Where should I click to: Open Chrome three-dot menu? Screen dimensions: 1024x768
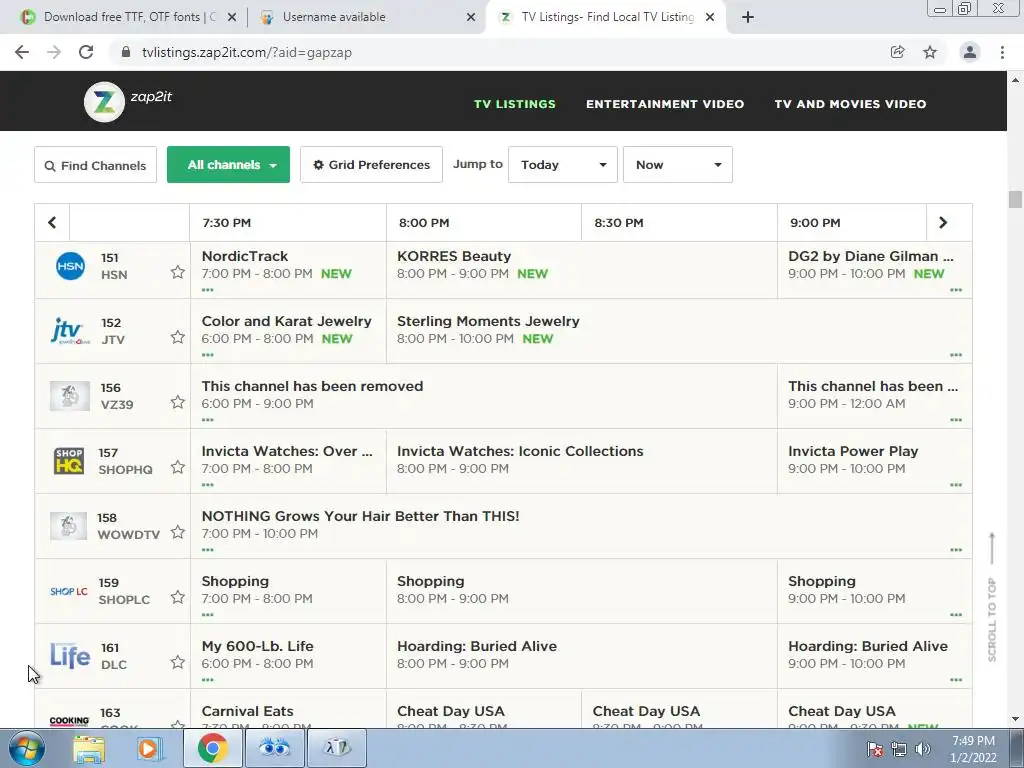point(1002,52)
